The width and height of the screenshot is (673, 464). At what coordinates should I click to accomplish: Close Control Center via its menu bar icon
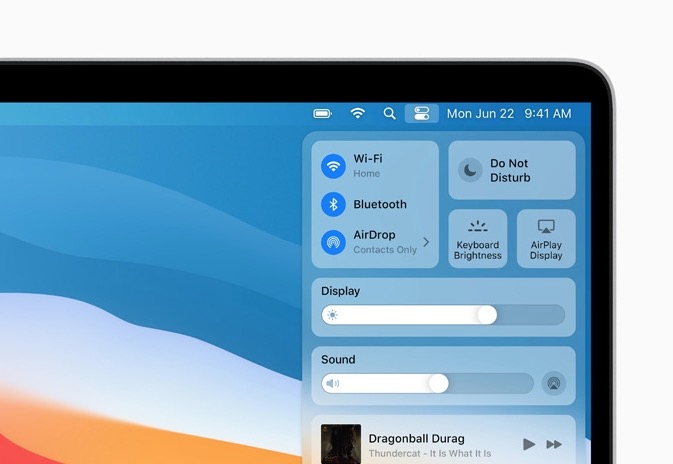[421, 114]
